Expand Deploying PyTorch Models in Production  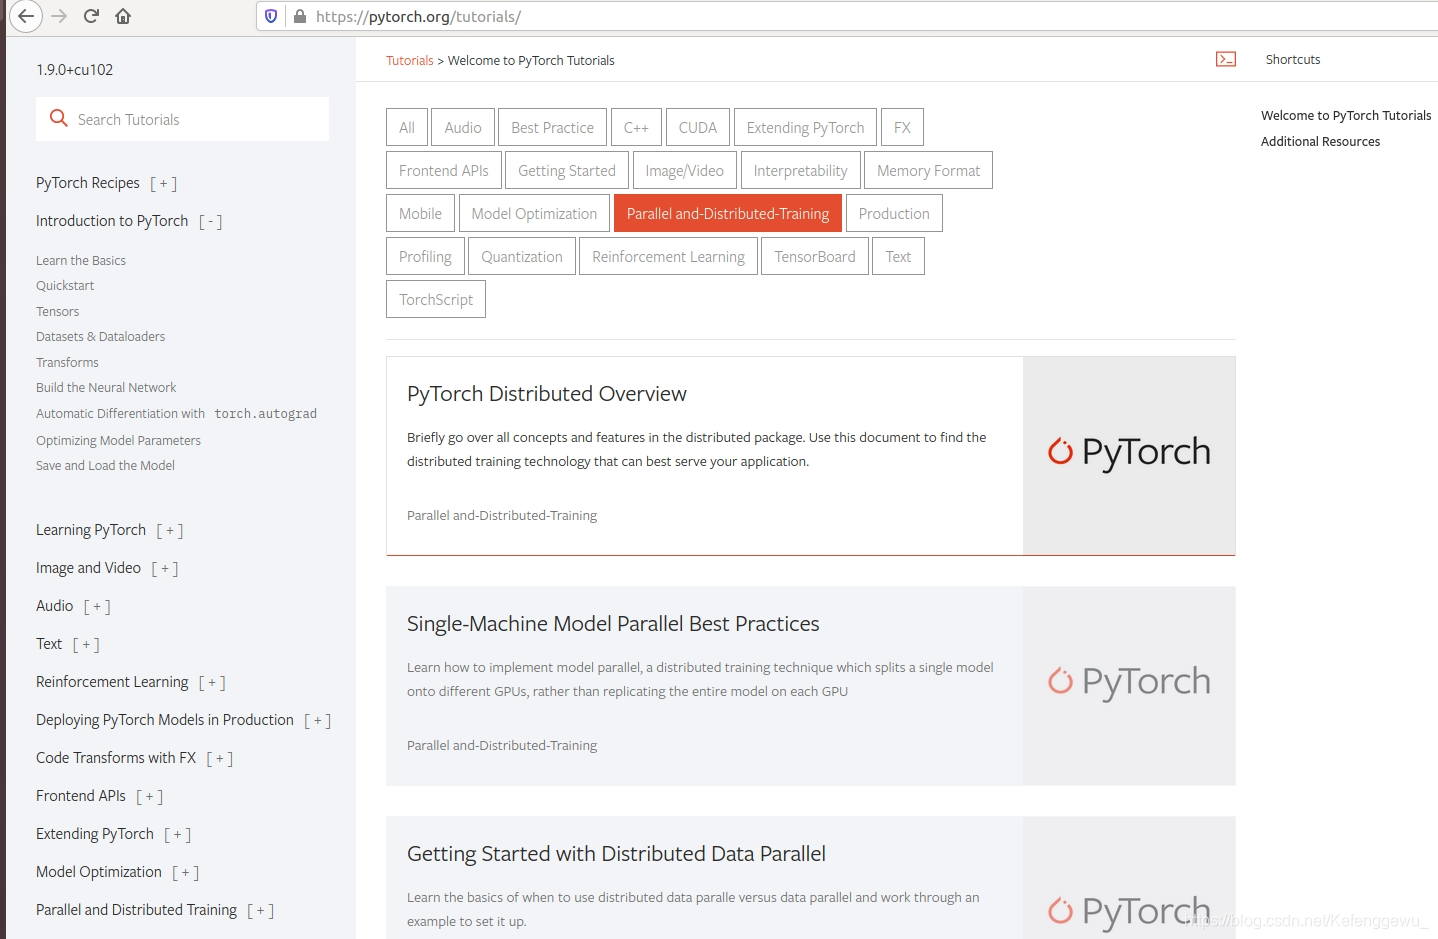(x=317, y=721)
